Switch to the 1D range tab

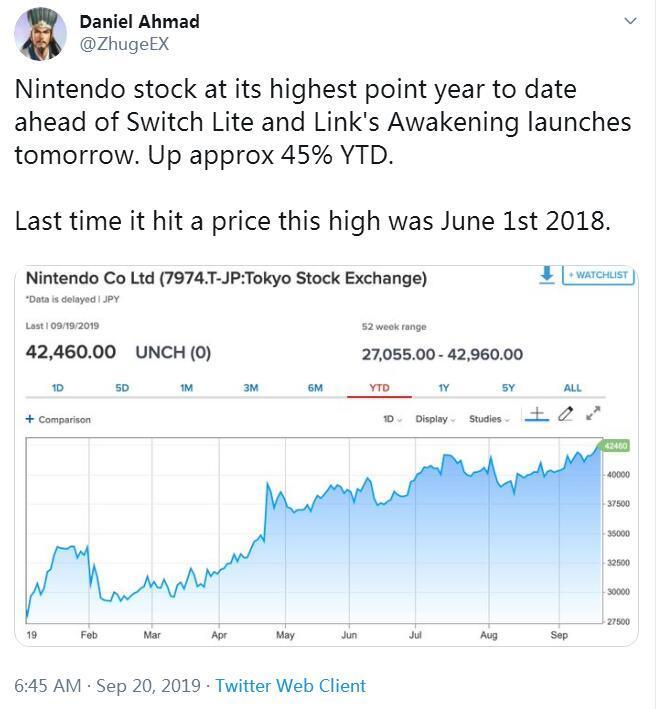point(57,388)
